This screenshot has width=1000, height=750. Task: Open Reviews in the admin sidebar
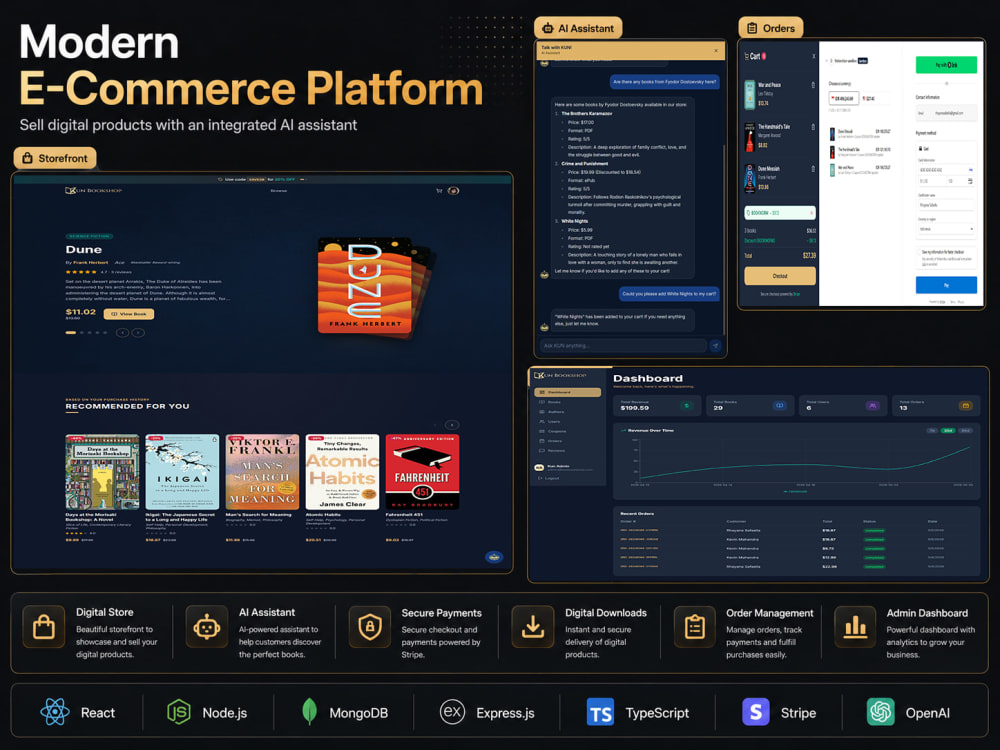(x=568, y=450)
